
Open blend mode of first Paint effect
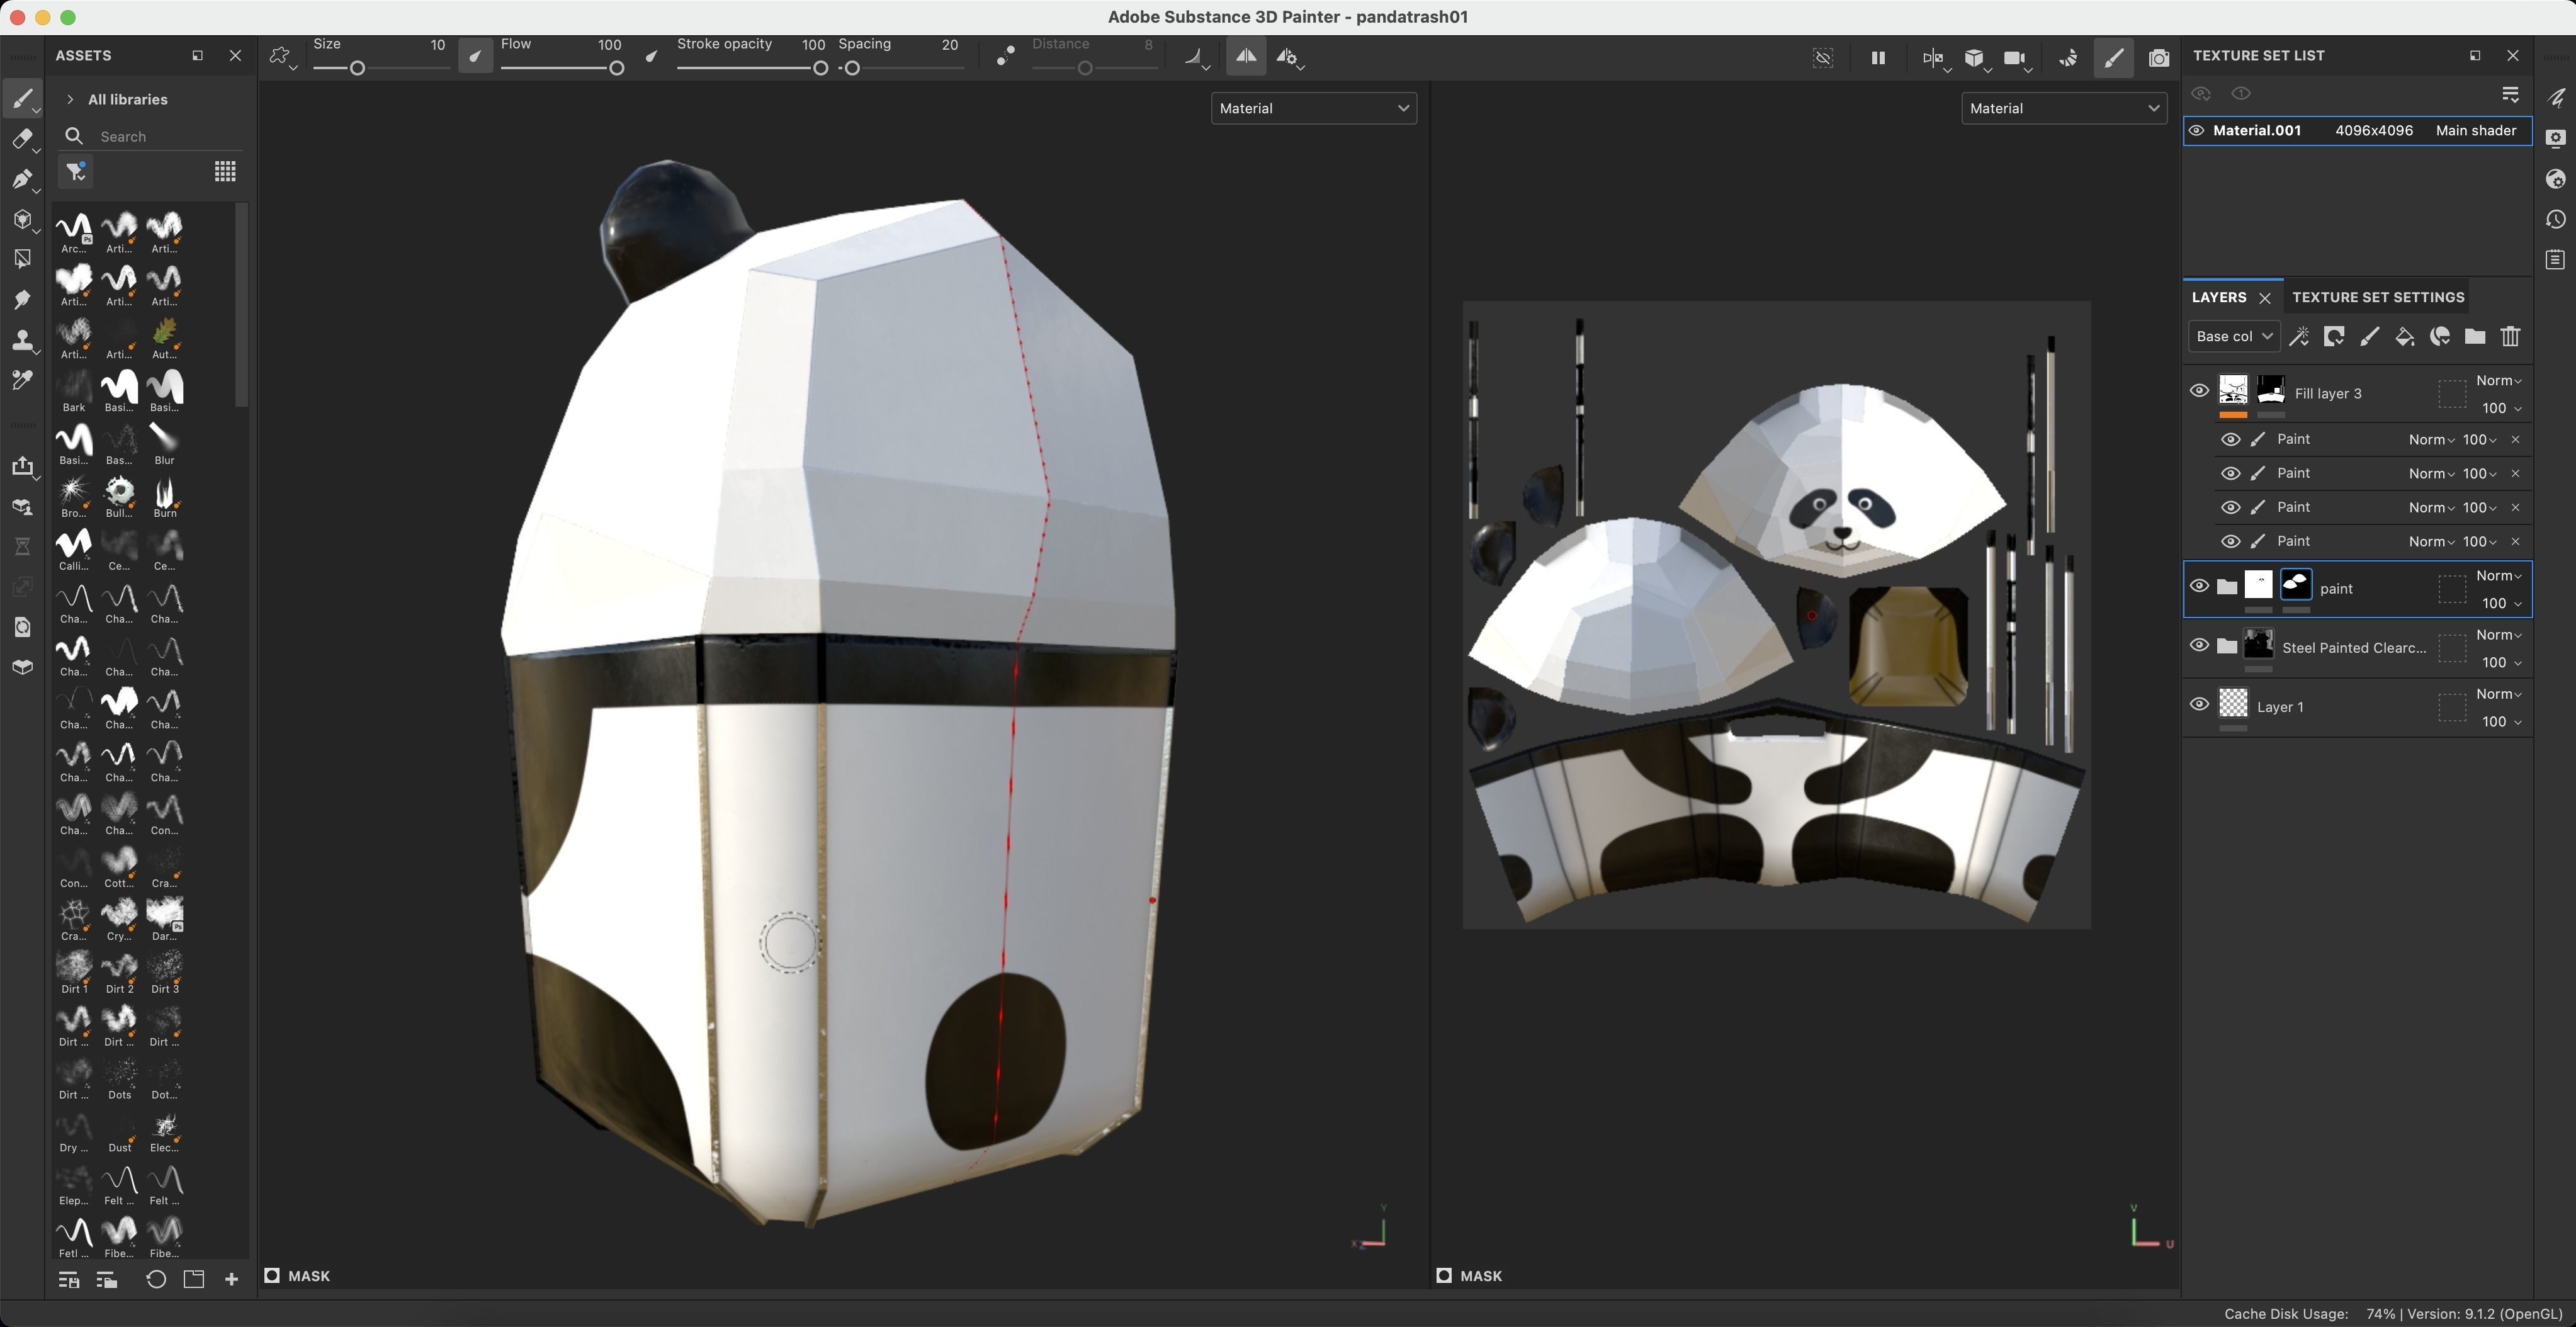(x=2431, y=439)
